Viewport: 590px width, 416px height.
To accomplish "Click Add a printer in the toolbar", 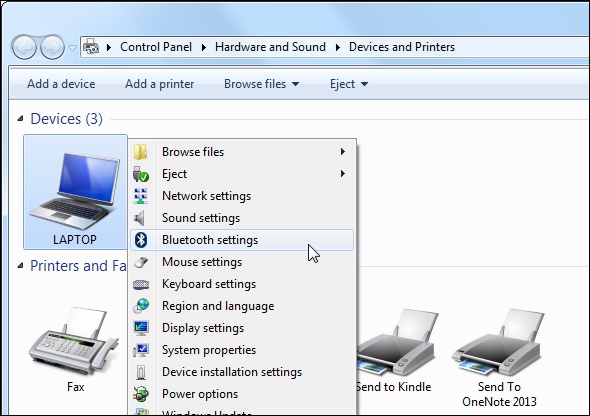I will pyautogui.click(x=160, y=84).
